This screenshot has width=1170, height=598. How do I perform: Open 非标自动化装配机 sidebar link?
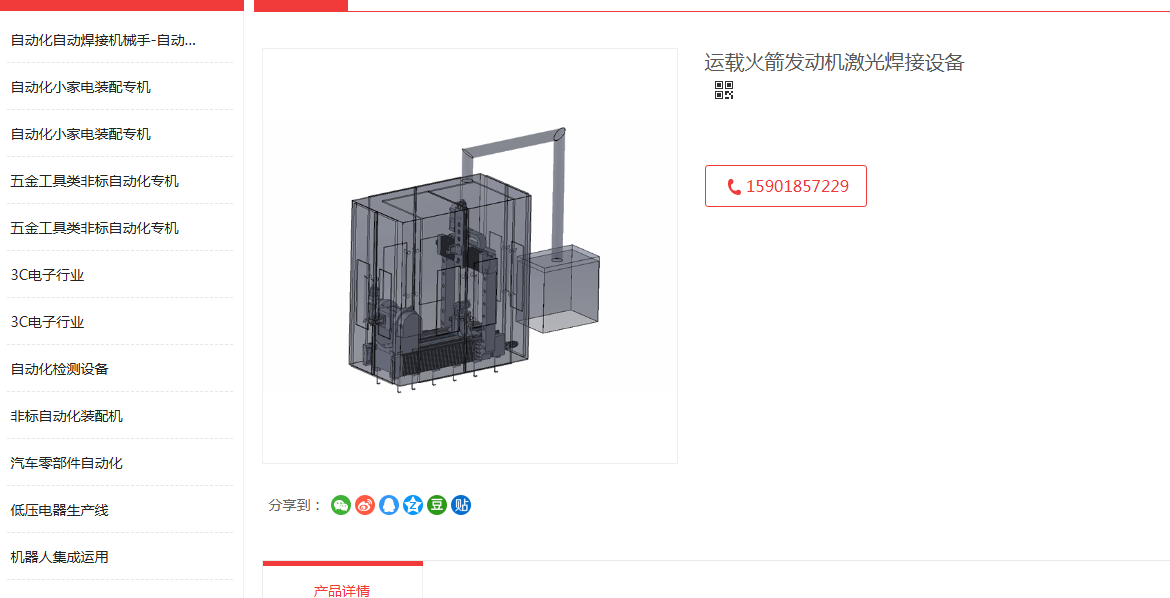(x=66, y=417)
